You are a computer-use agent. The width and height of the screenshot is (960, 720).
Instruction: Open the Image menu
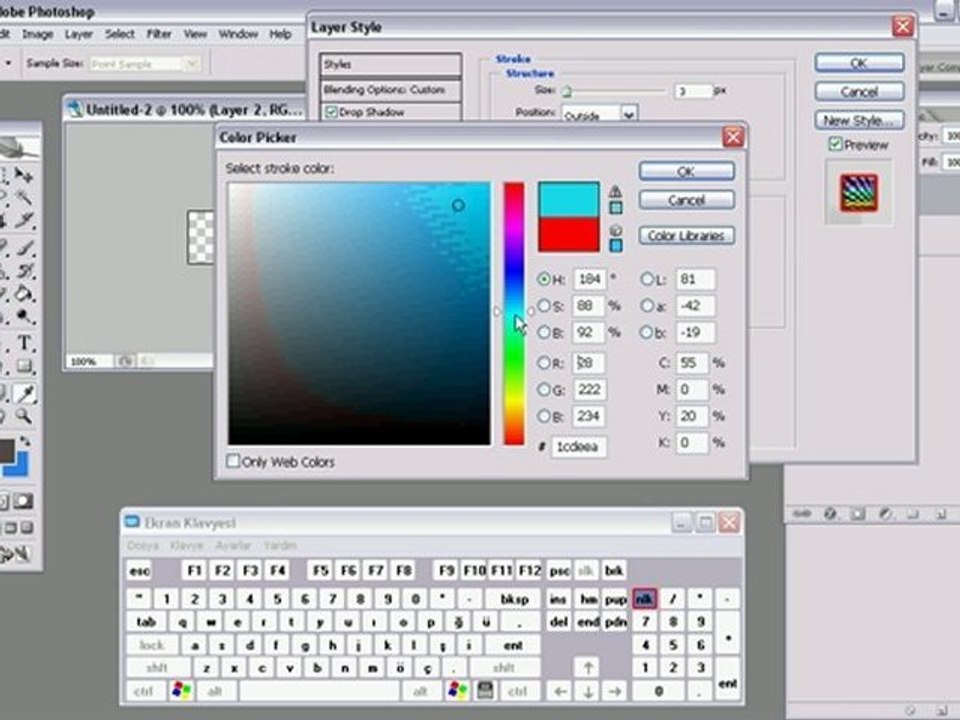click(37, 34)
